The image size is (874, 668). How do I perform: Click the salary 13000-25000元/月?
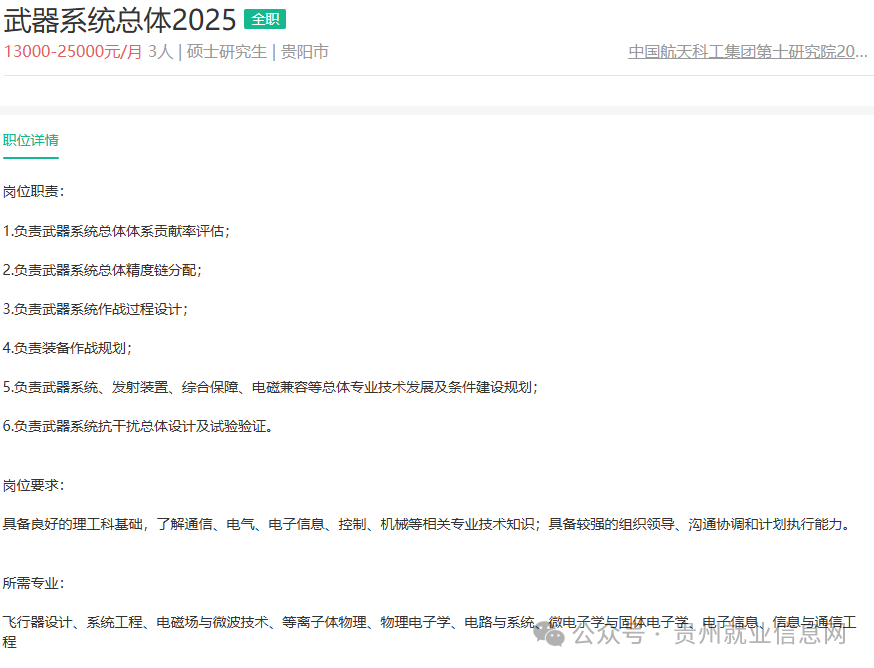click(x=73, y=52)
